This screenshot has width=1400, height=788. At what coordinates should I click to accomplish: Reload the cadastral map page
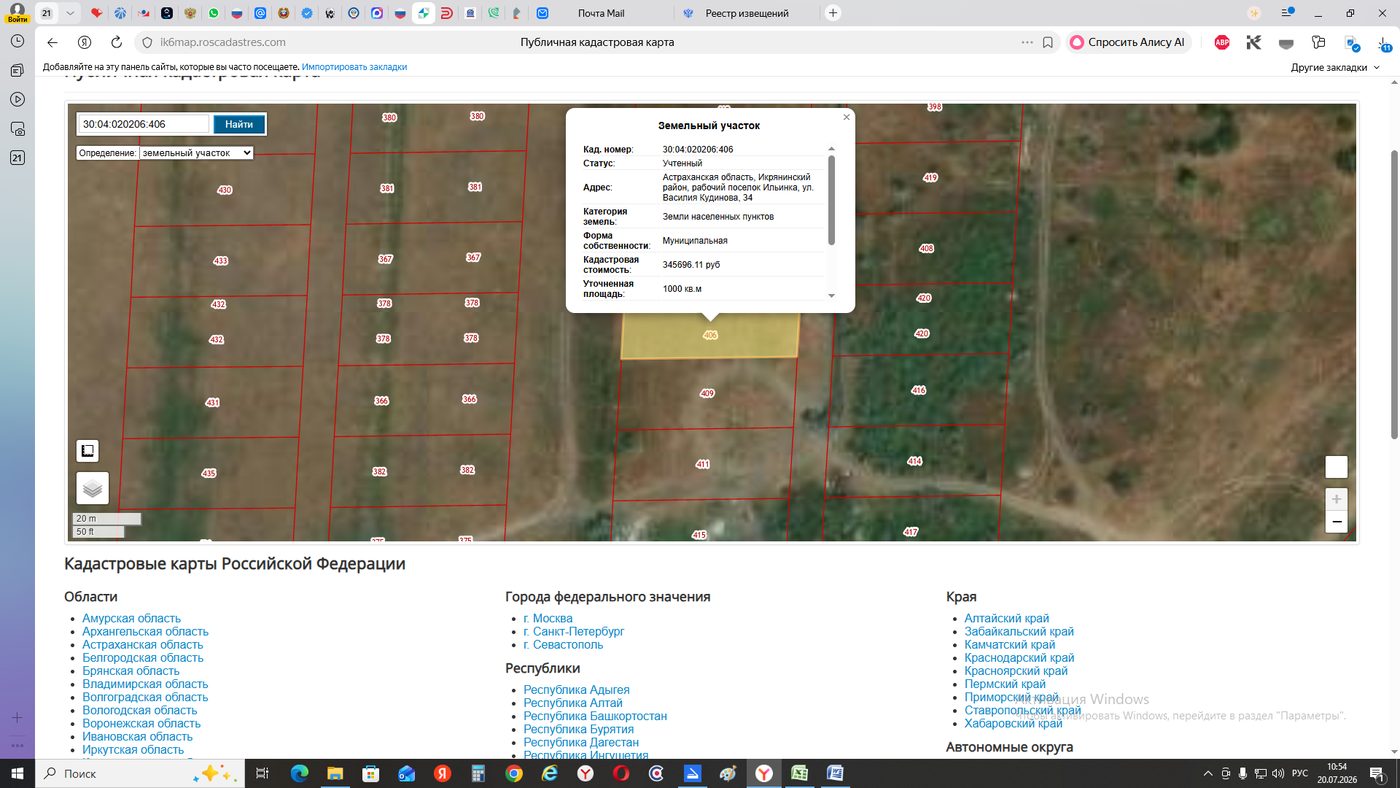116,43
